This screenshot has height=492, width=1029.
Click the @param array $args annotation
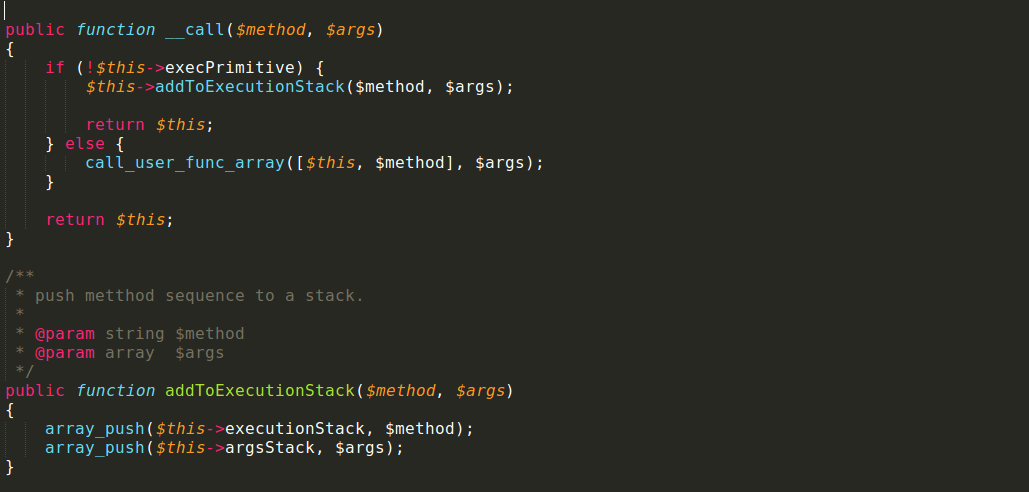(x=130, y=353)
